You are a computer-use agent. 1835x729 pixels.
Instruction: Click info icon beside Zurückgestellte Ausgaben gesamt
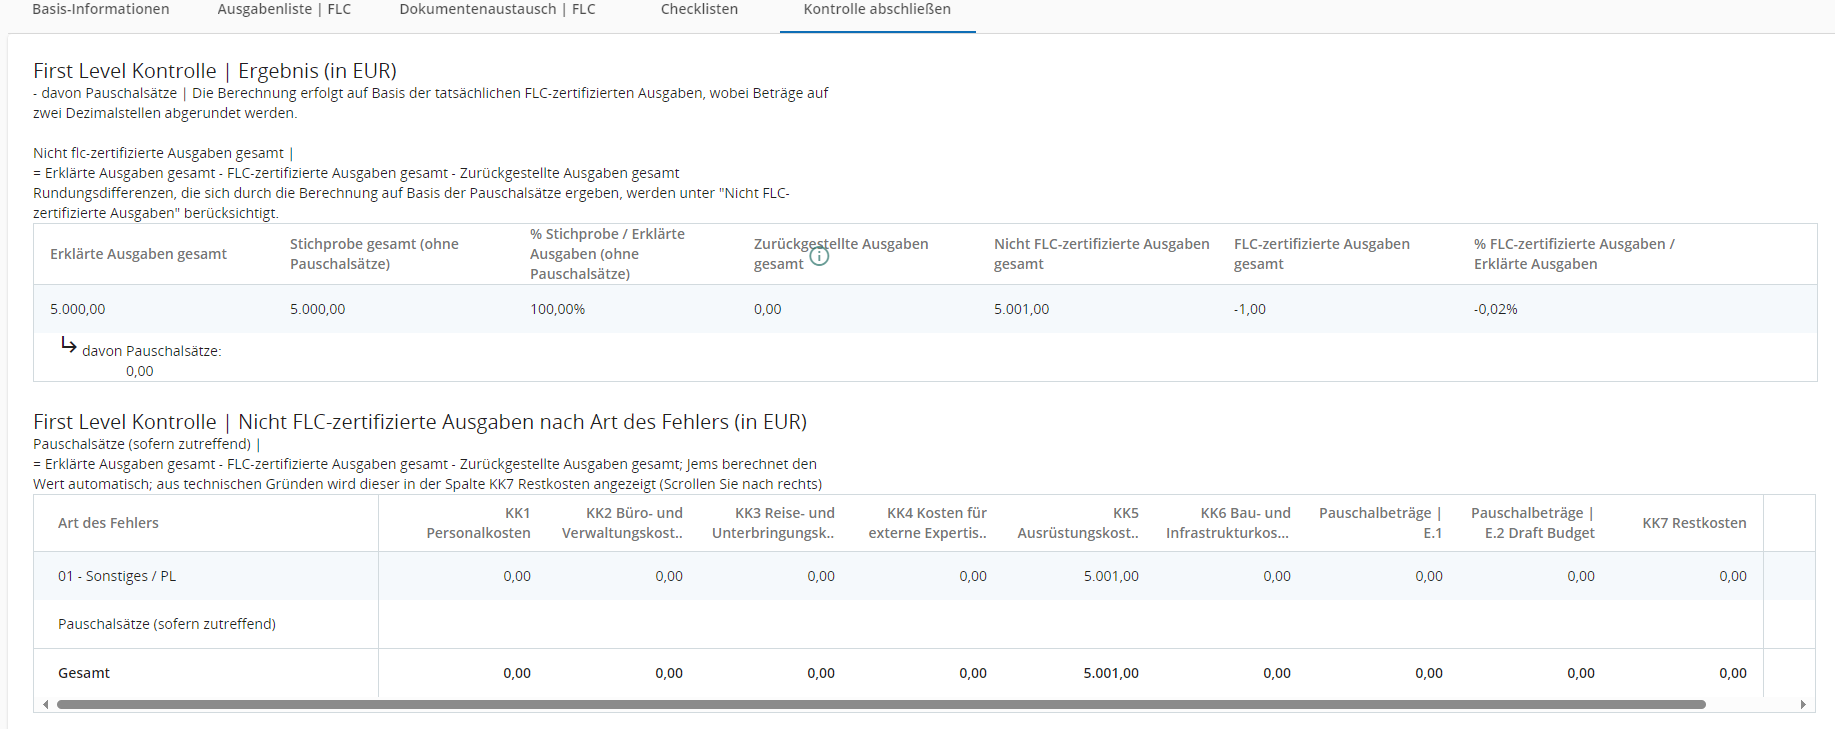(819, 256)
